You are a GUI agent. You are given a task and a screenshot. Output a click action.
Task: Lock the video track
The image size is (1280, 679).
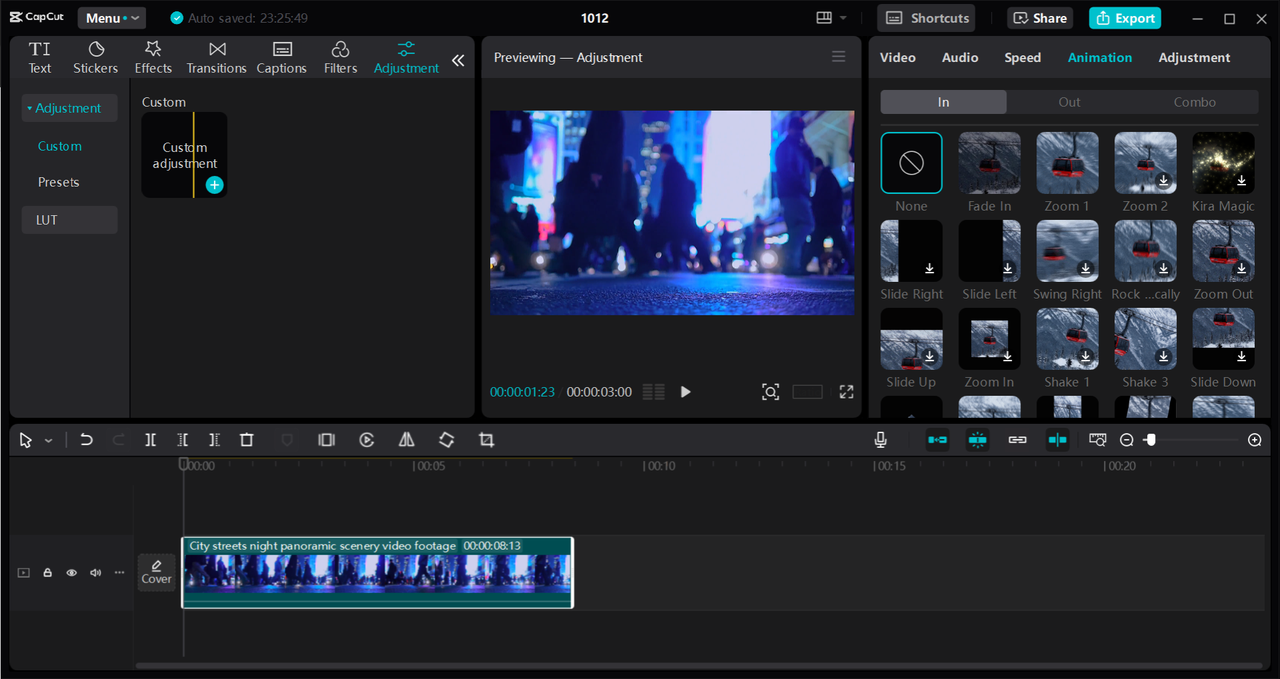(x=47, y=573)
